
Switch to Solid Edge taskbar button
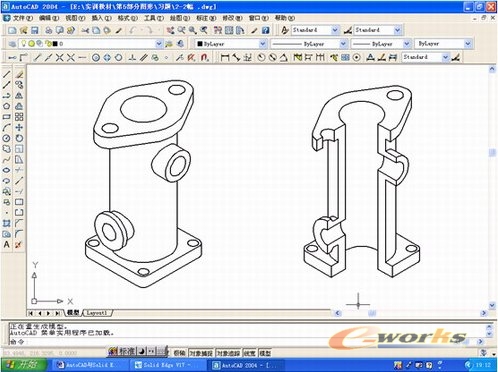[163, 365]
